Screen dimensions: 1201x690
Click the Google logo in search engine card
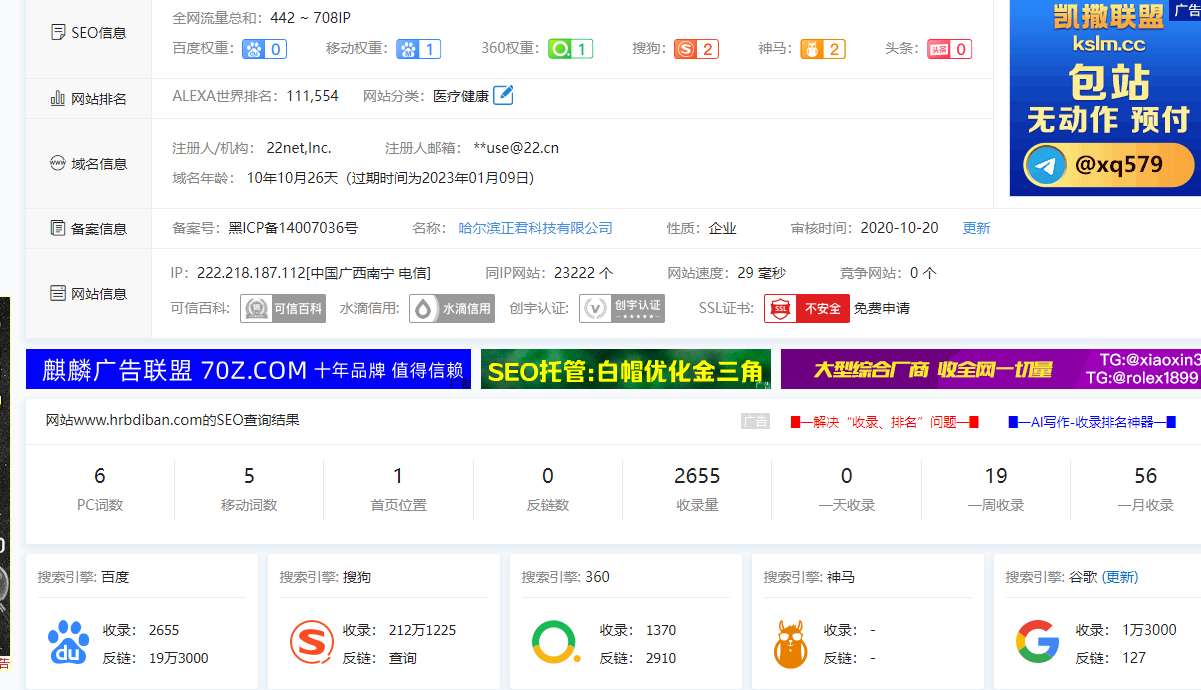(1037, 643)
